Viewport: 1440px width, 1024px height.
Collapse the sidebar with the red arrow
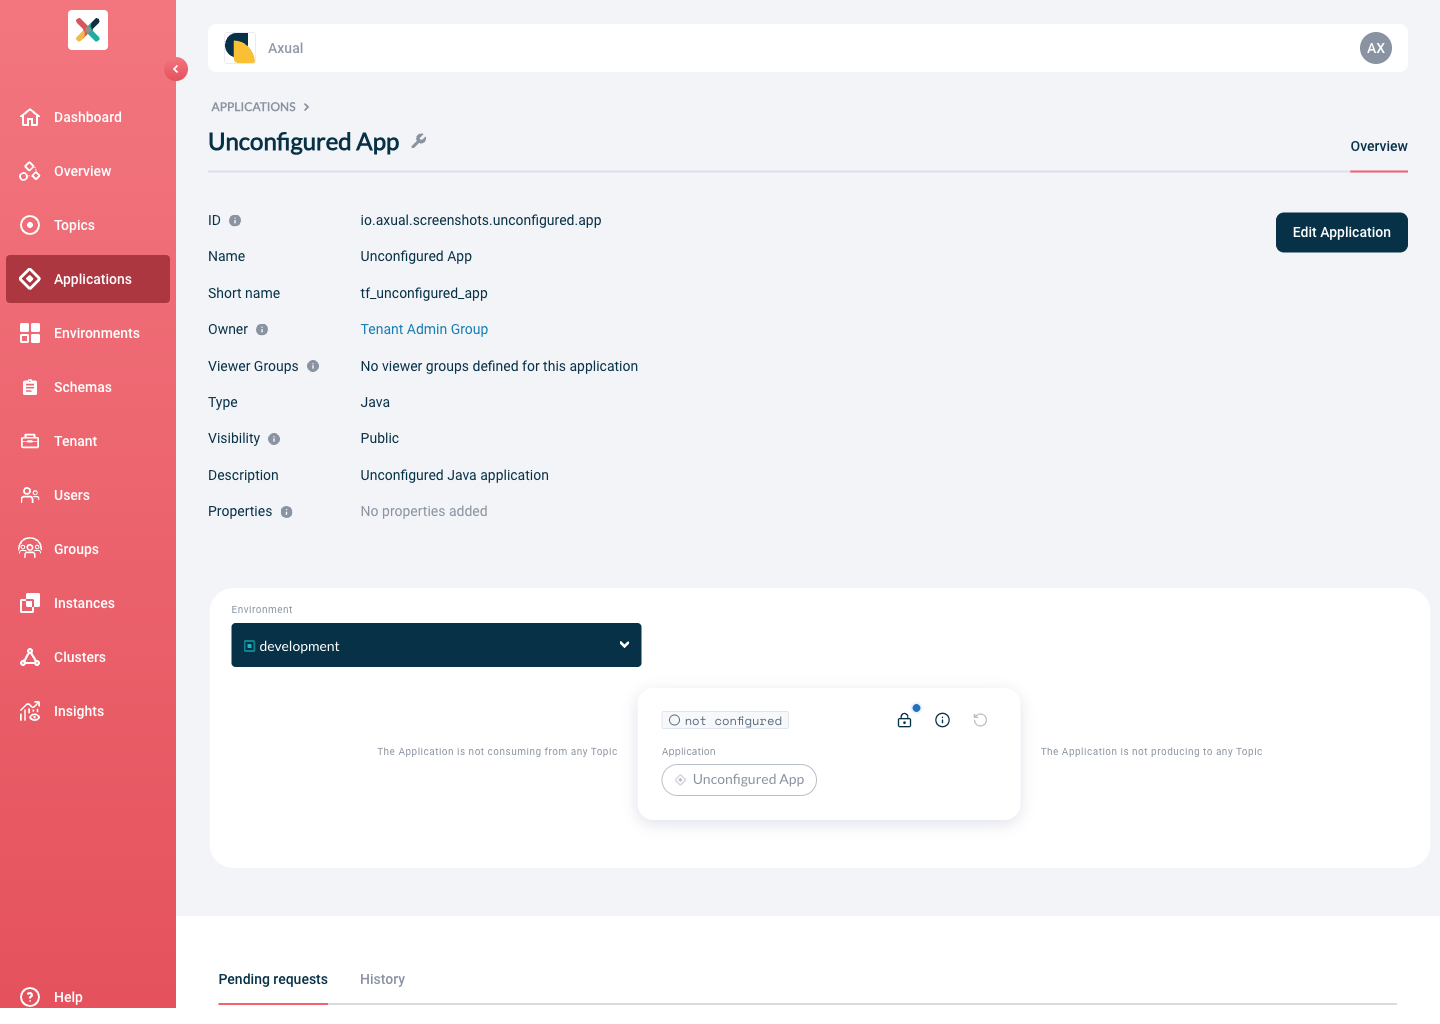coord(176,69)
